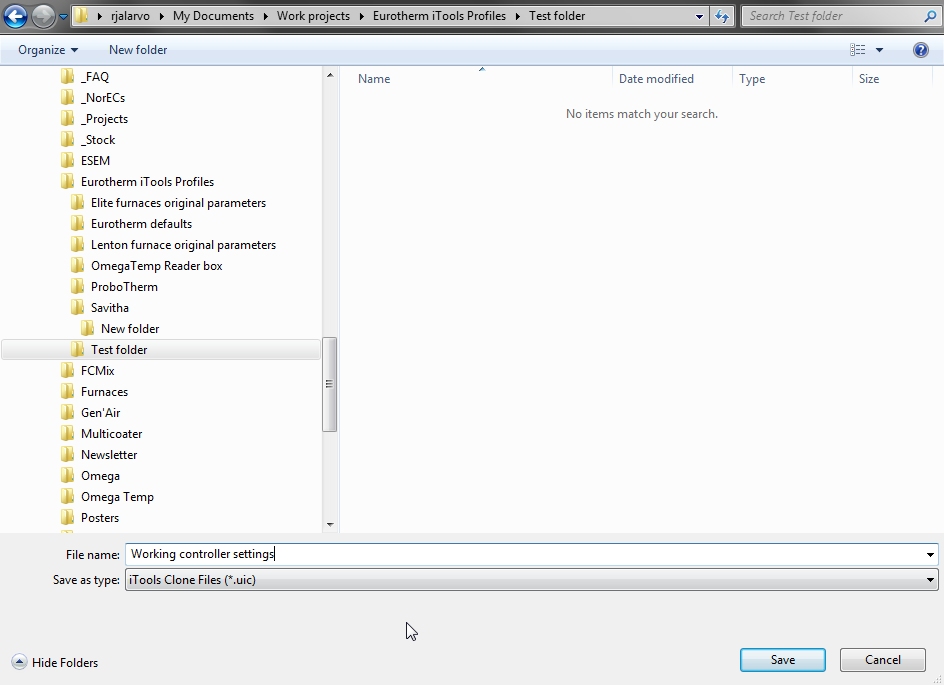This screenshot has width=944, height=685.
Task: Open Help with the question mark icon
Action: (x=921, y=50)
